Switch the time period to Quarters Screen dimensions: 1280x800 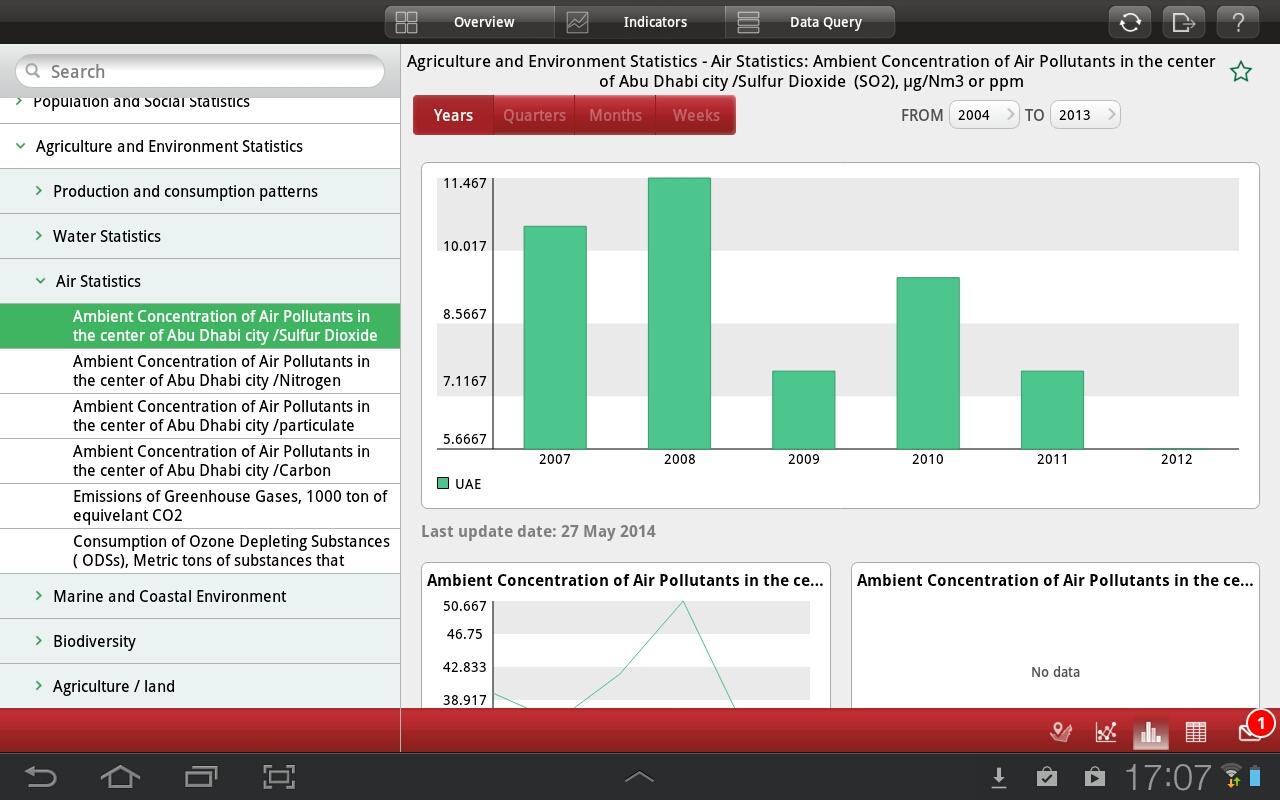[x=534, y=115]
